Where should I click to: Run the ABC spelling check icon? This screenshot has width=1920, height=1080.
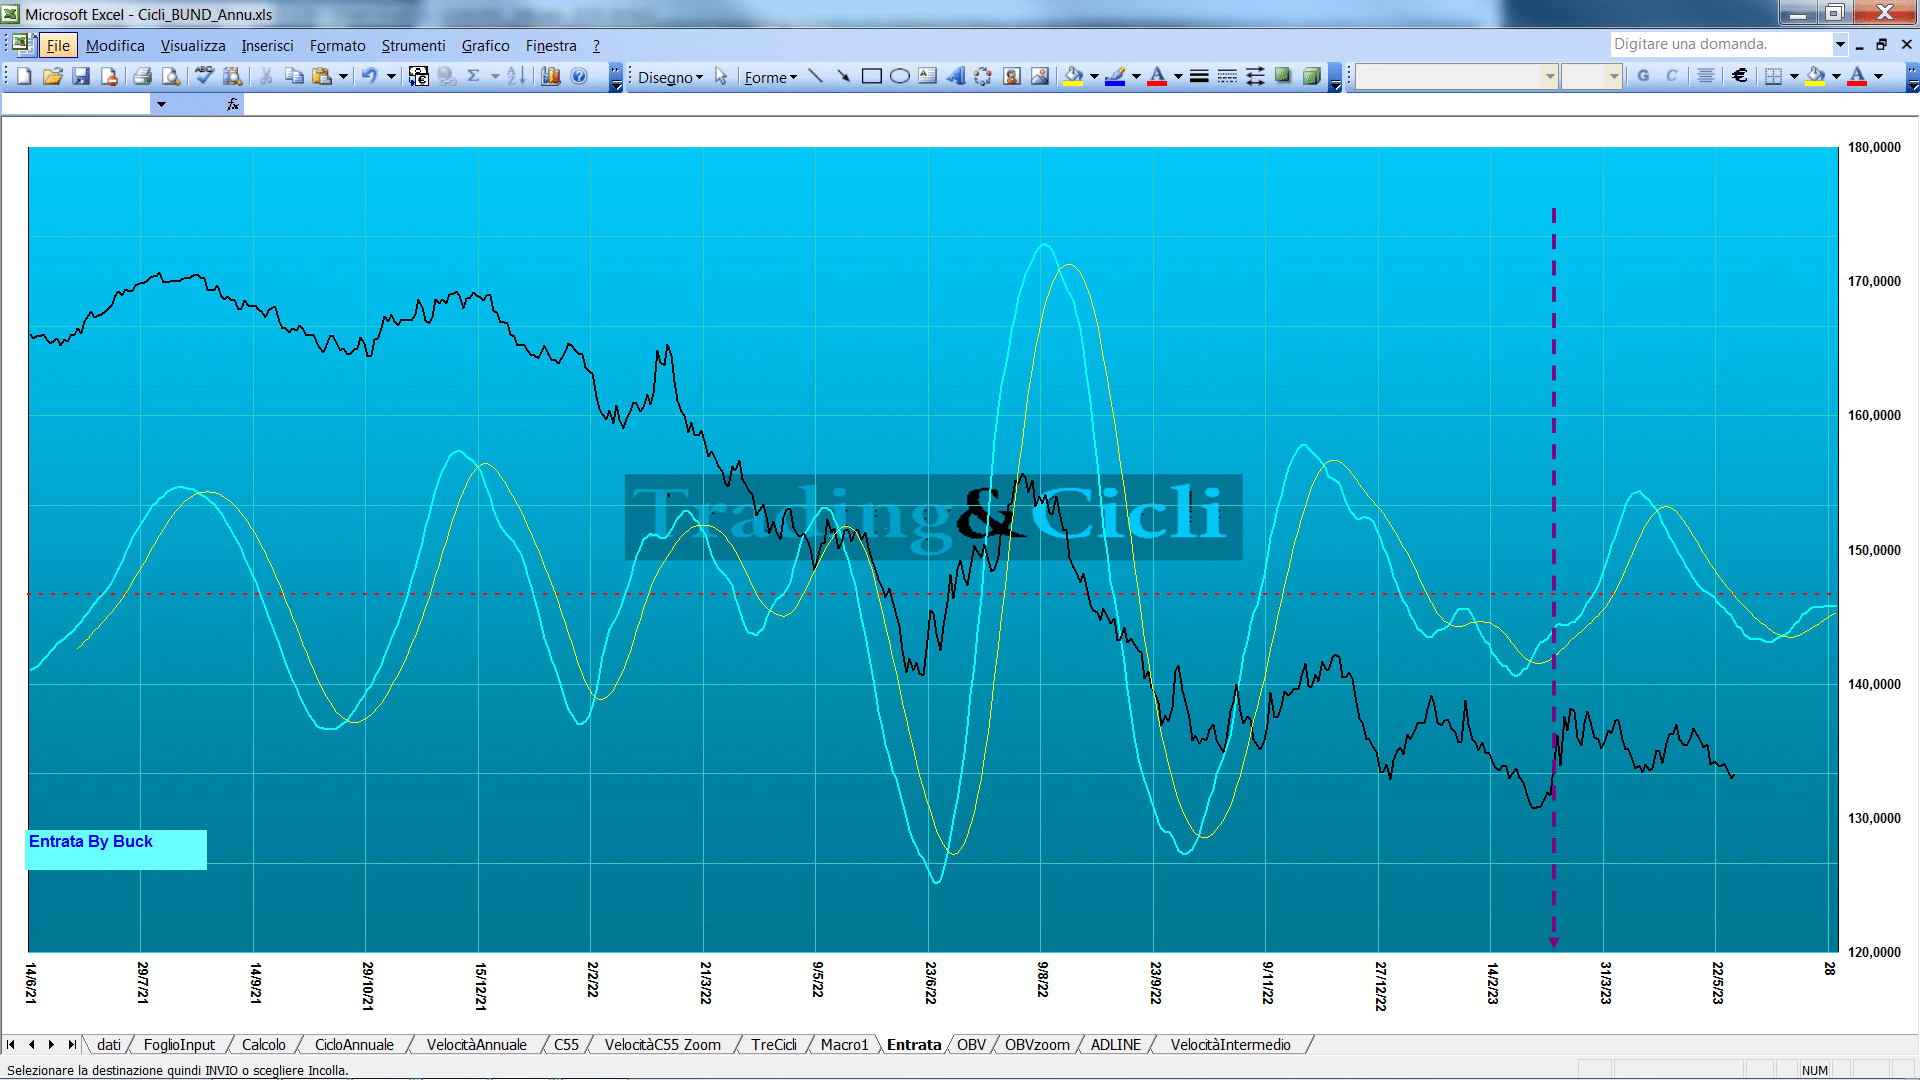[x=204, y=76]
